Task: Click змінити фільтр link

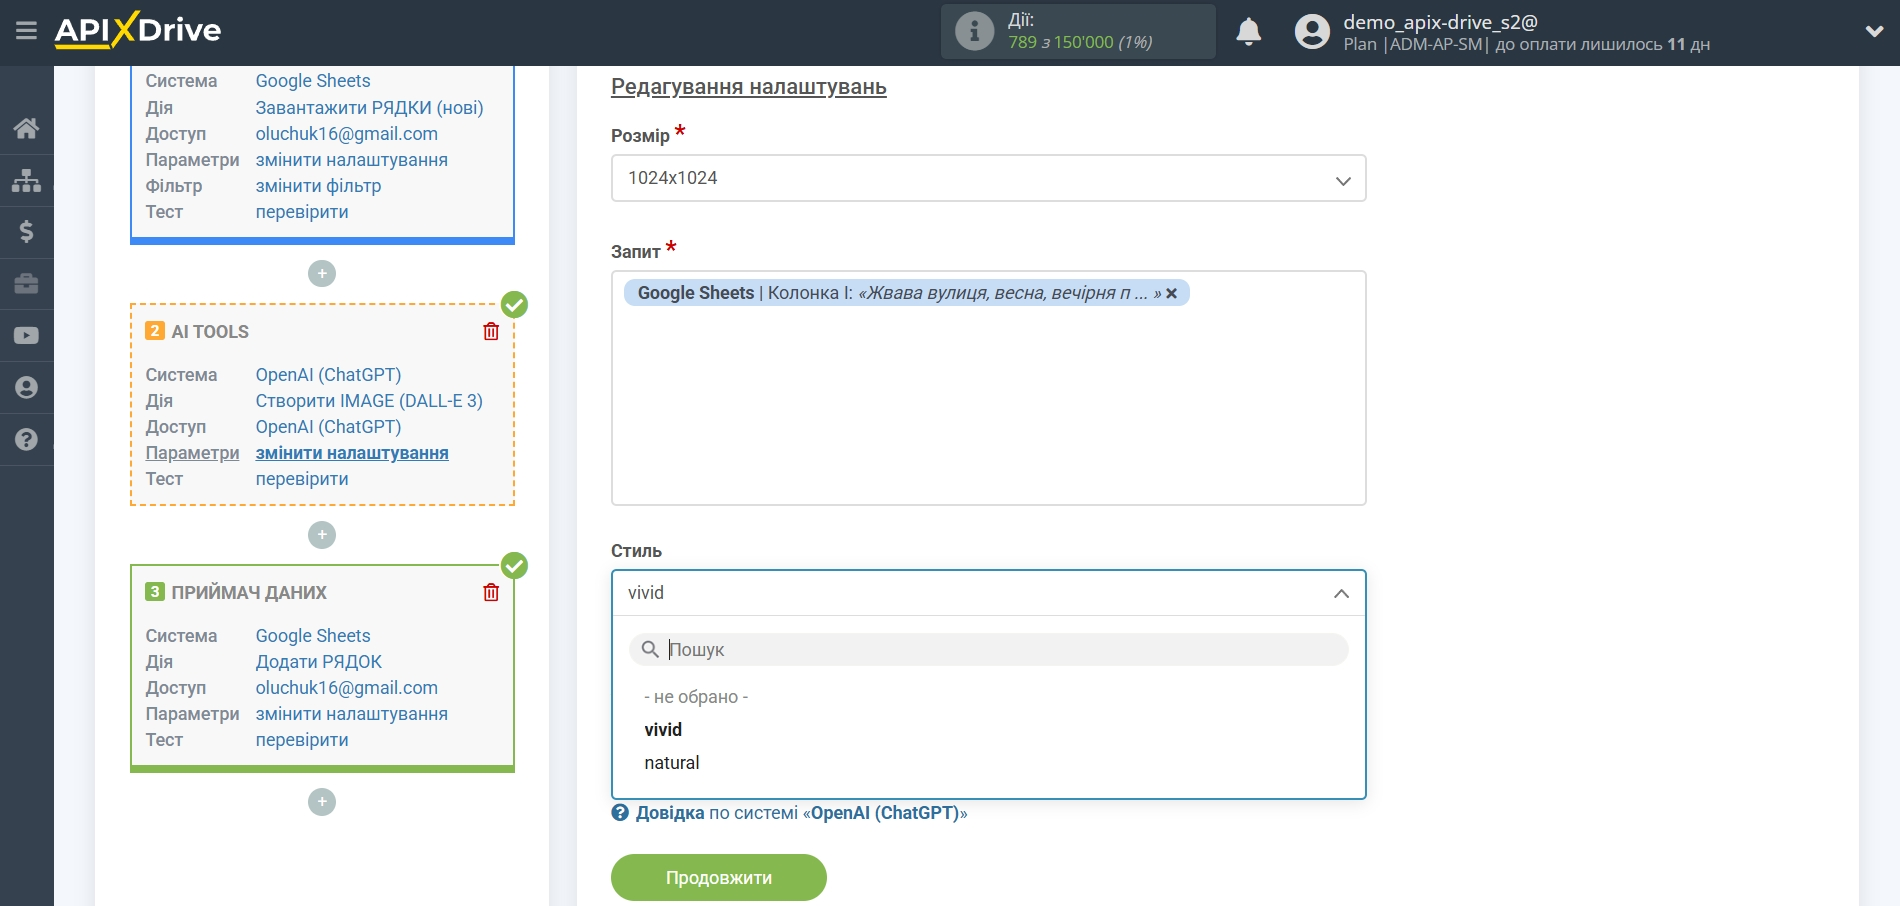Action: 318,186
